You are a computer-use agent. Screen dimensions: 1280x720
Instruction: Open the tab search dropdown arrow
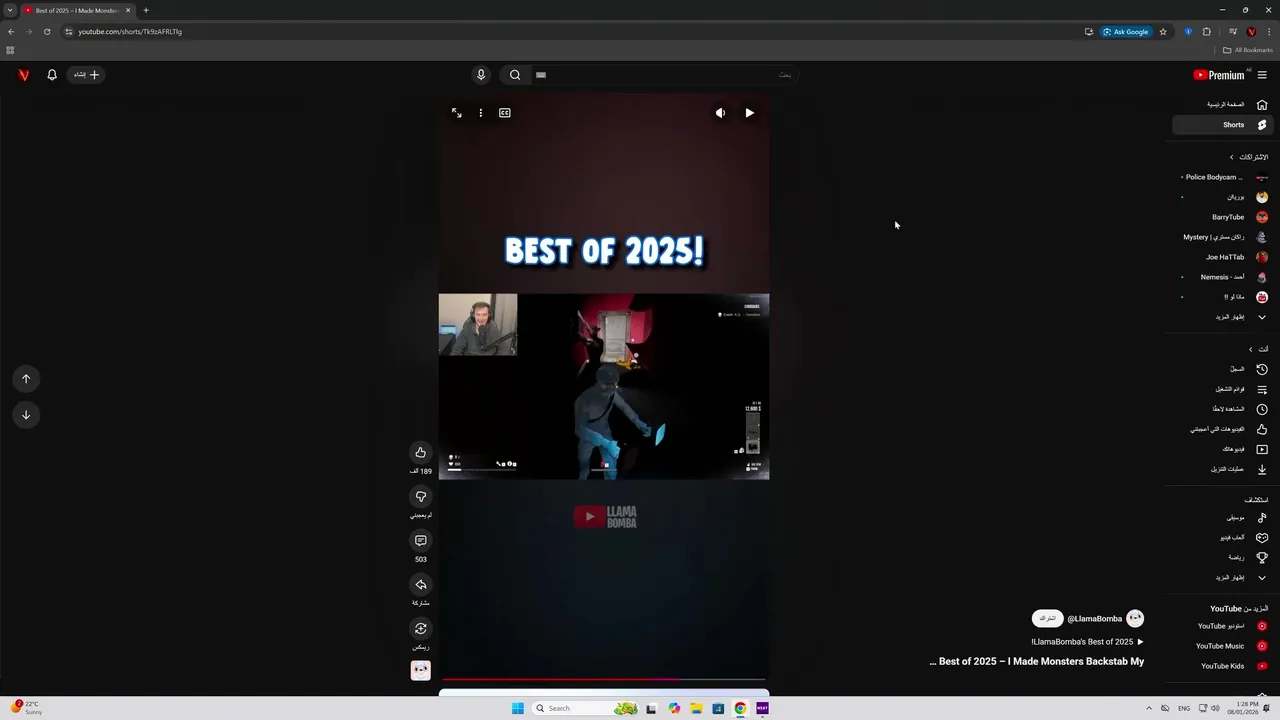[10, 10]
